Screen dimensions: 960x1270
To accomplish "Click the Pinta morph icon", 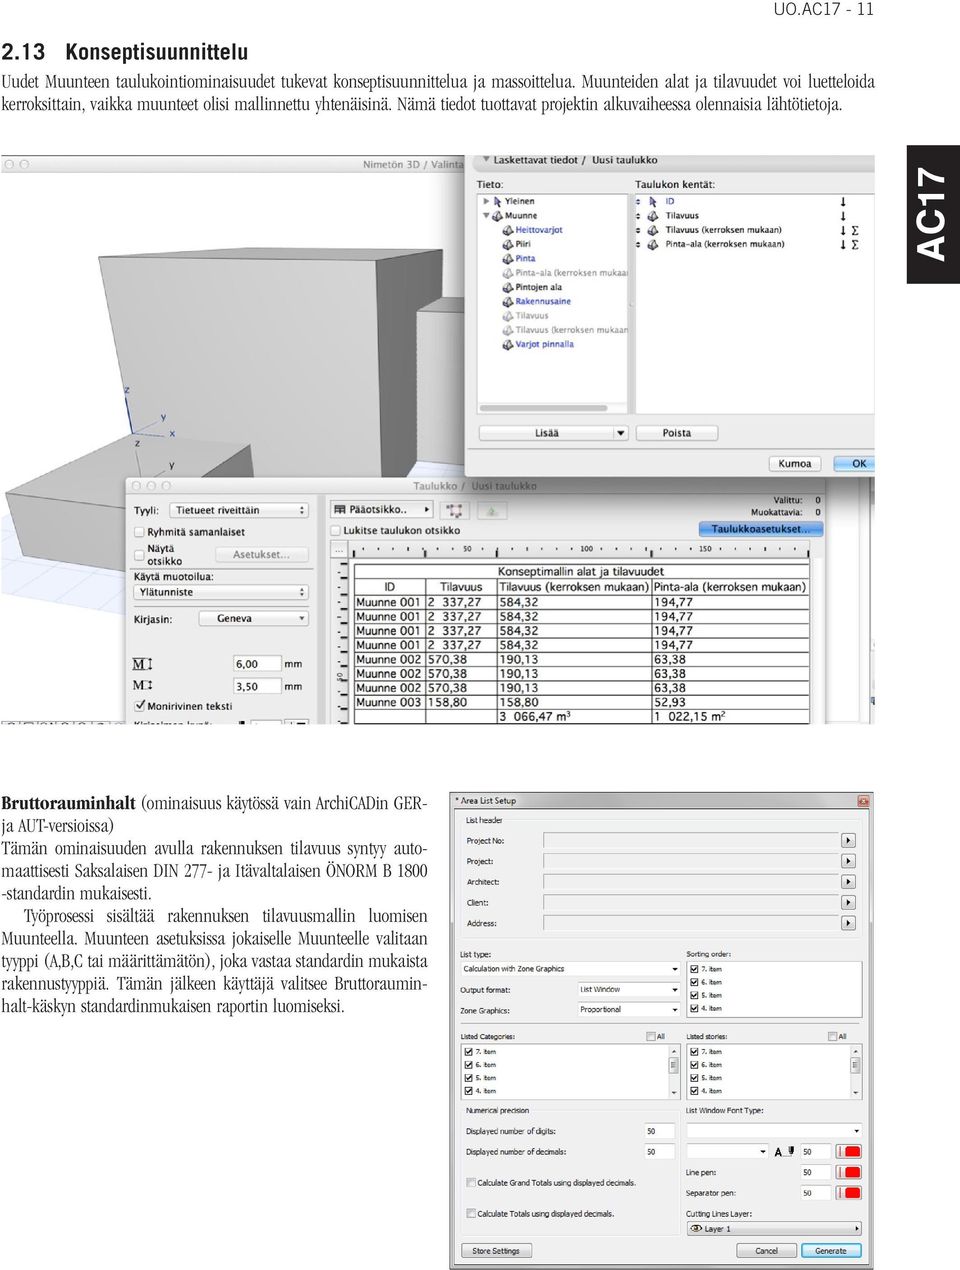I will 508,258.
